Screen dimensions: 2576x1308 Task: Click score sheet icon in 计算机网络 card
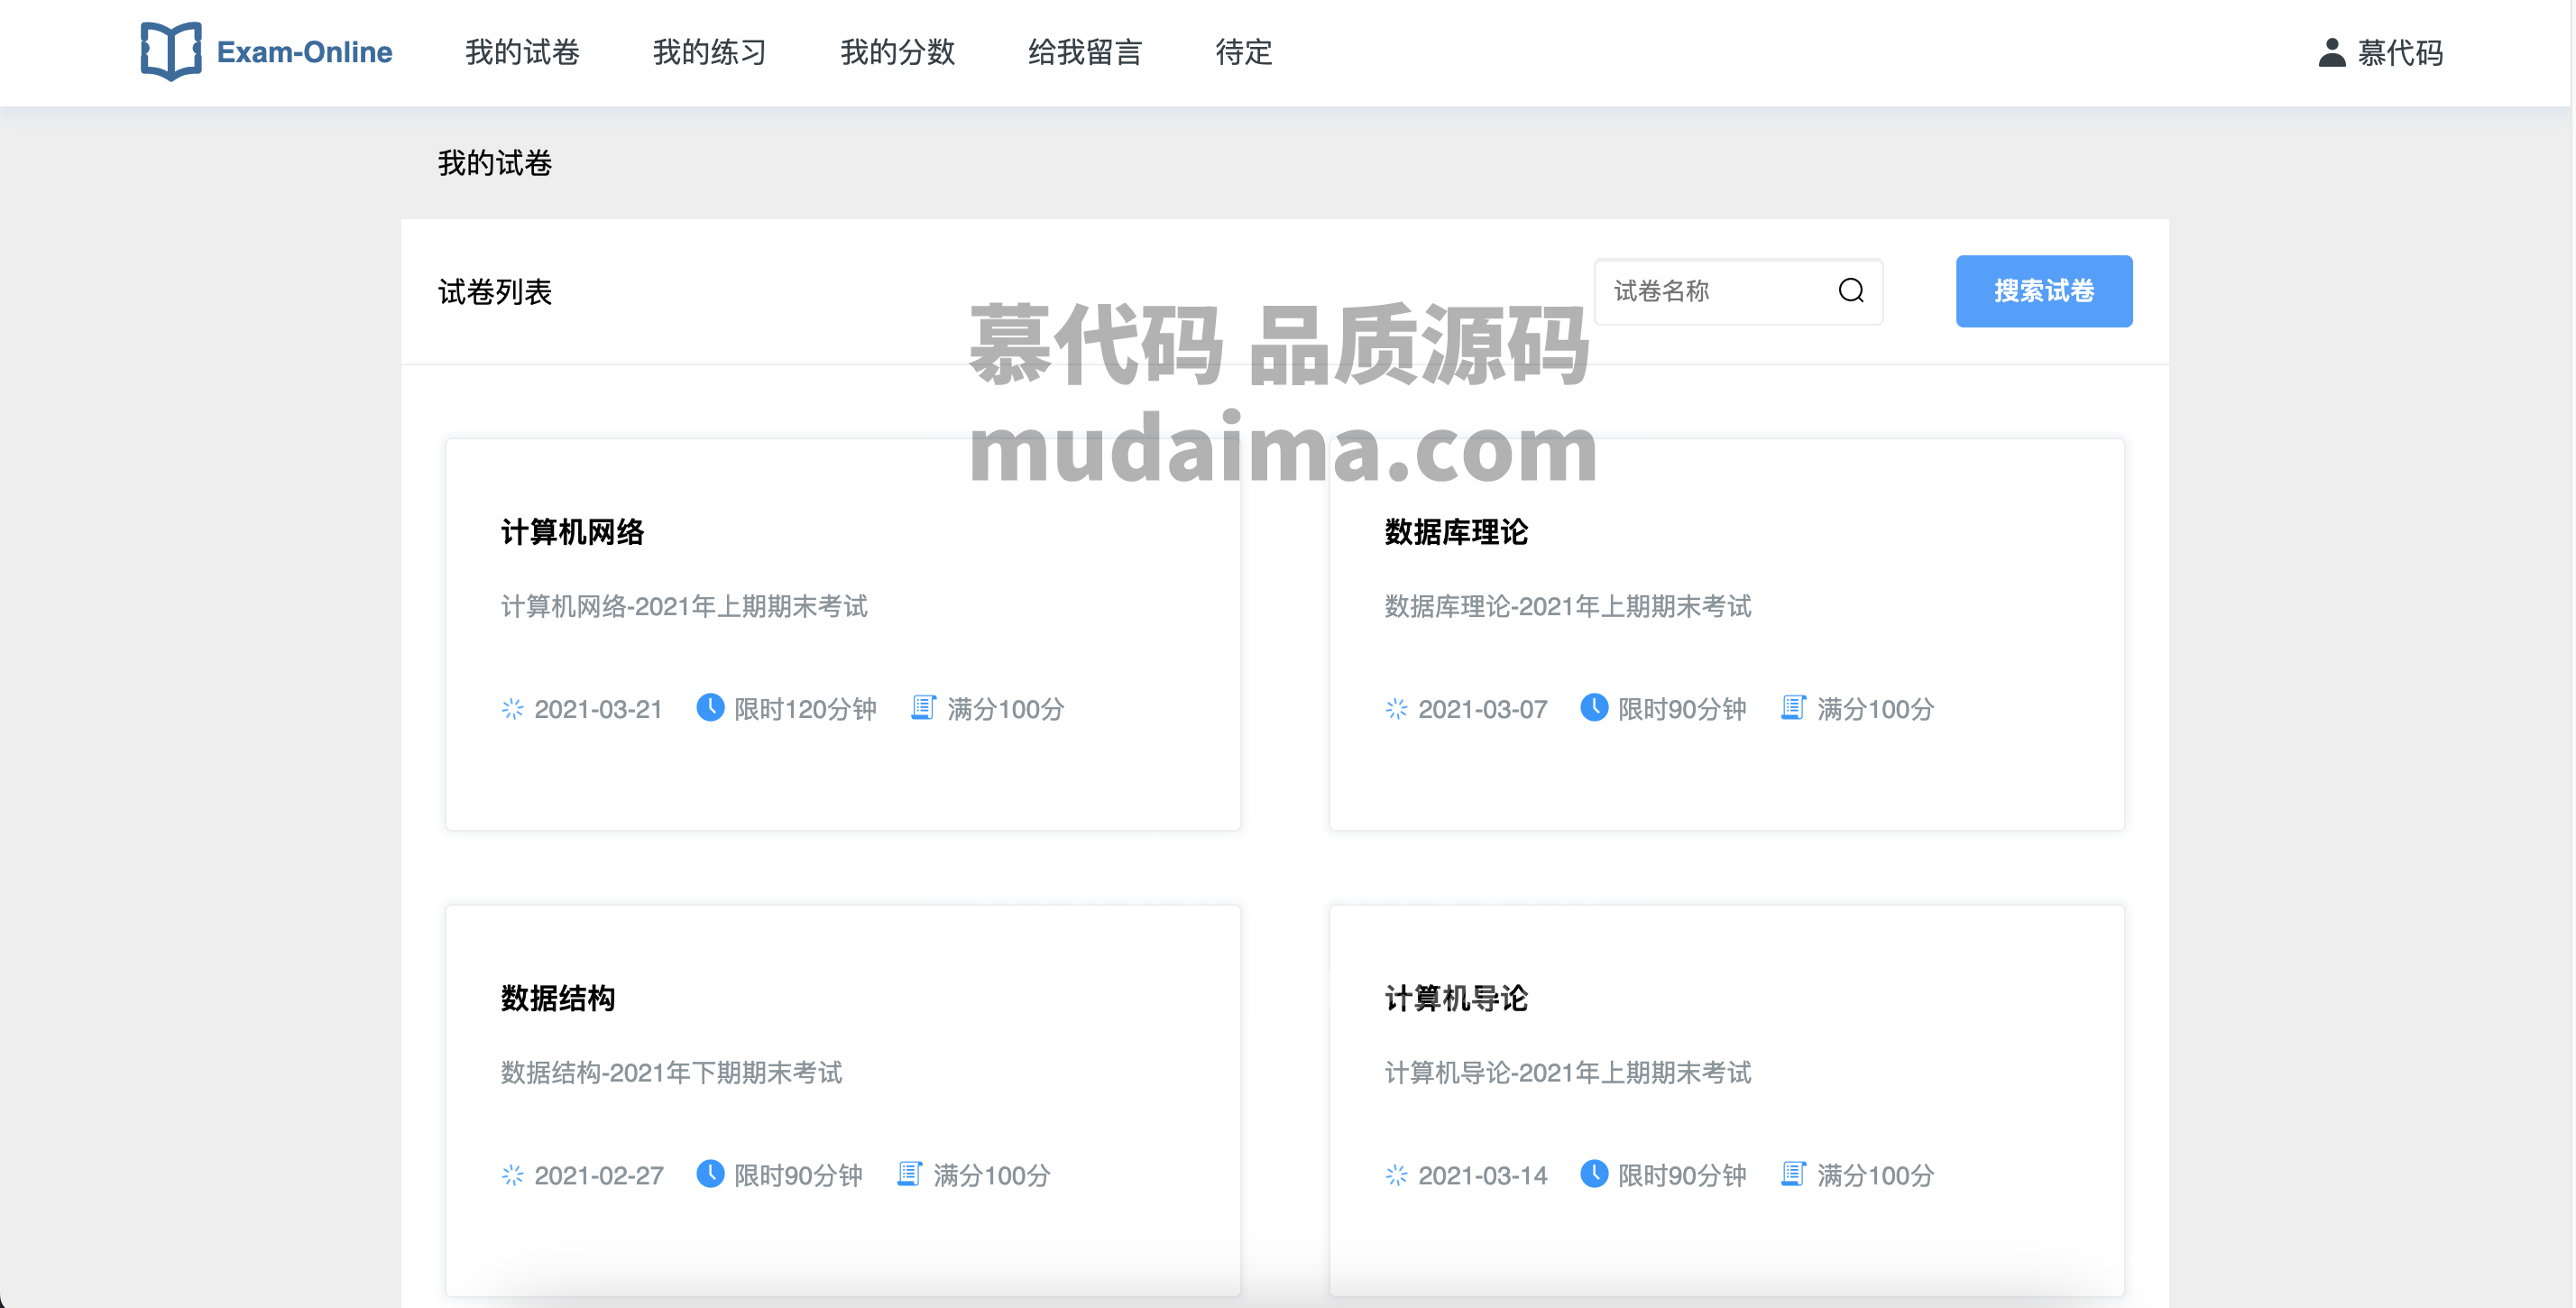click(x=923, y=708)
